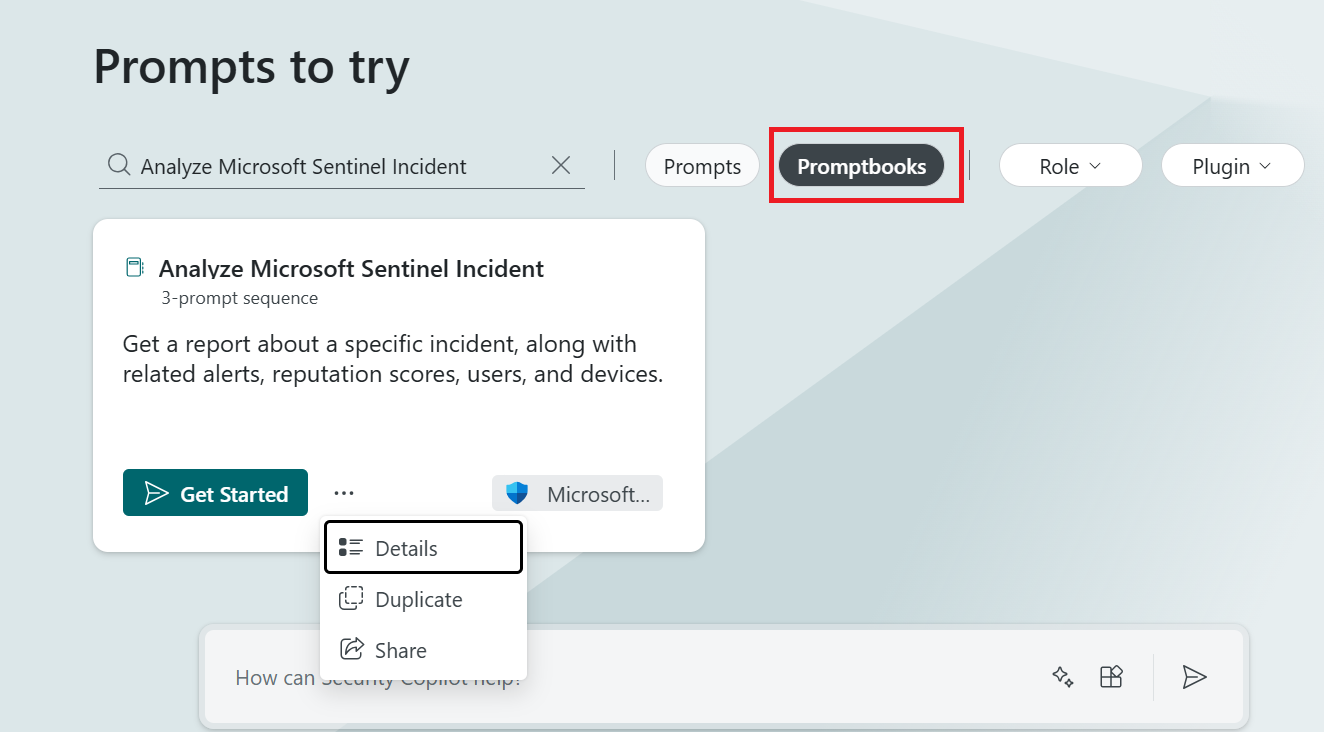The image size is (1324, 732).
Task: Click the send arrow to submit the prompt
Action: coord(1195,677)
